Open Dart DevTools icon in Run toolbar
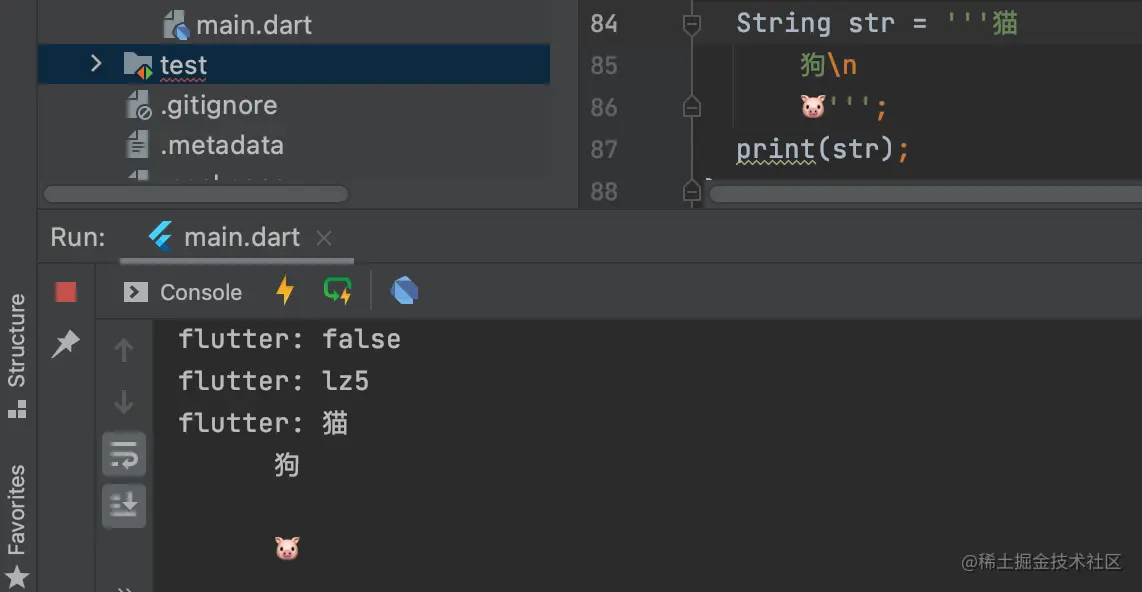The image size is (1142, 592). tap(404, 291)
